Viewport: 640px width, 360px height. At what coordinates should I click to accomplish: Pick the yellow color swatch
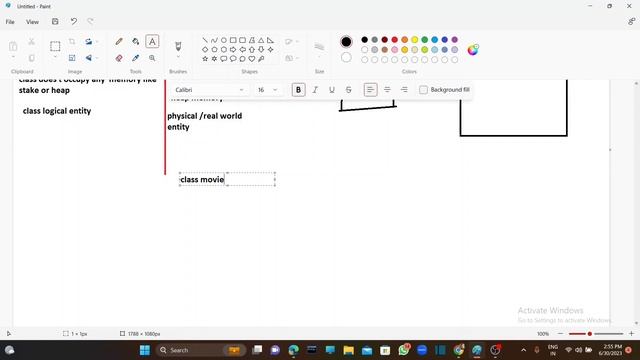click(415, 40)
